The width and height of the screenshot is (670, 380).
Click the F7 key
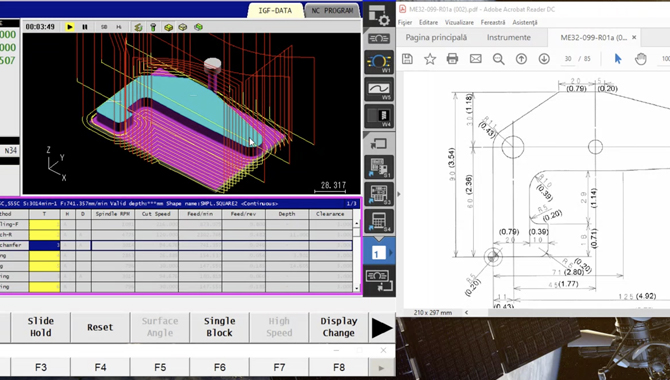[x=279, y=367]
